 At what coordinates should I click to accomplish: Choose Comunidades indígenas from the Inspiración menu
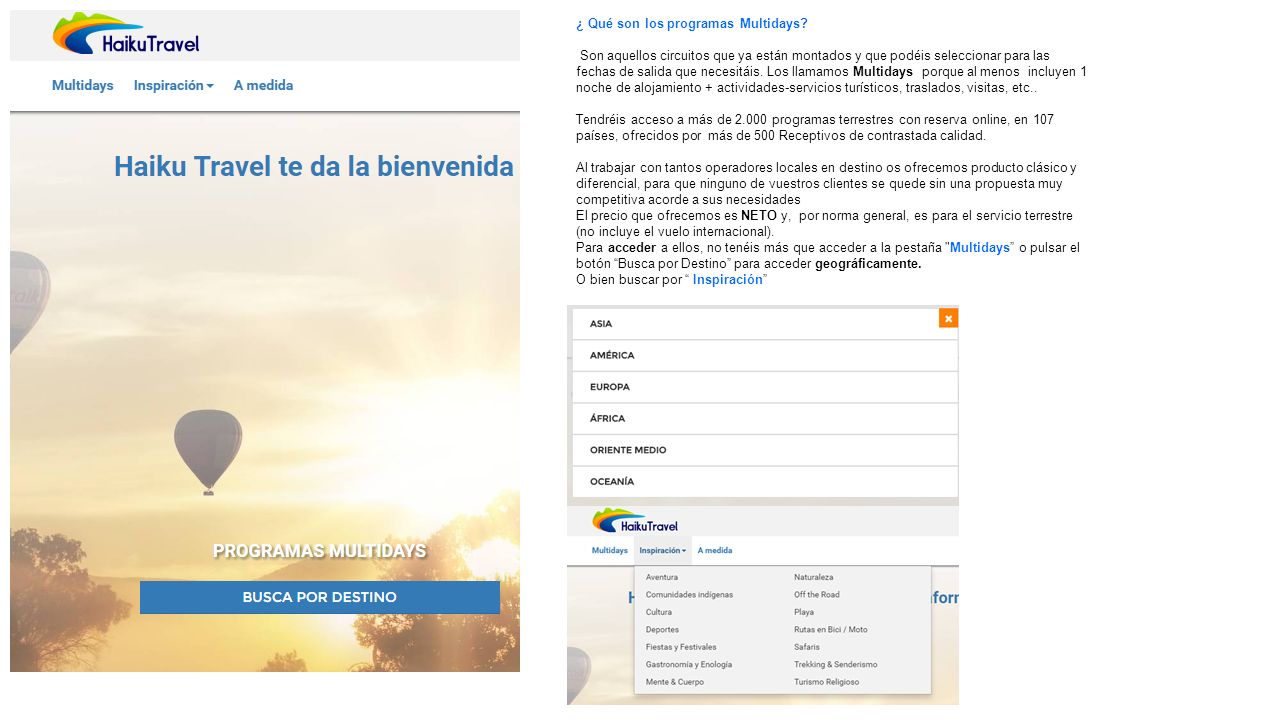click(x=689, y=595)
